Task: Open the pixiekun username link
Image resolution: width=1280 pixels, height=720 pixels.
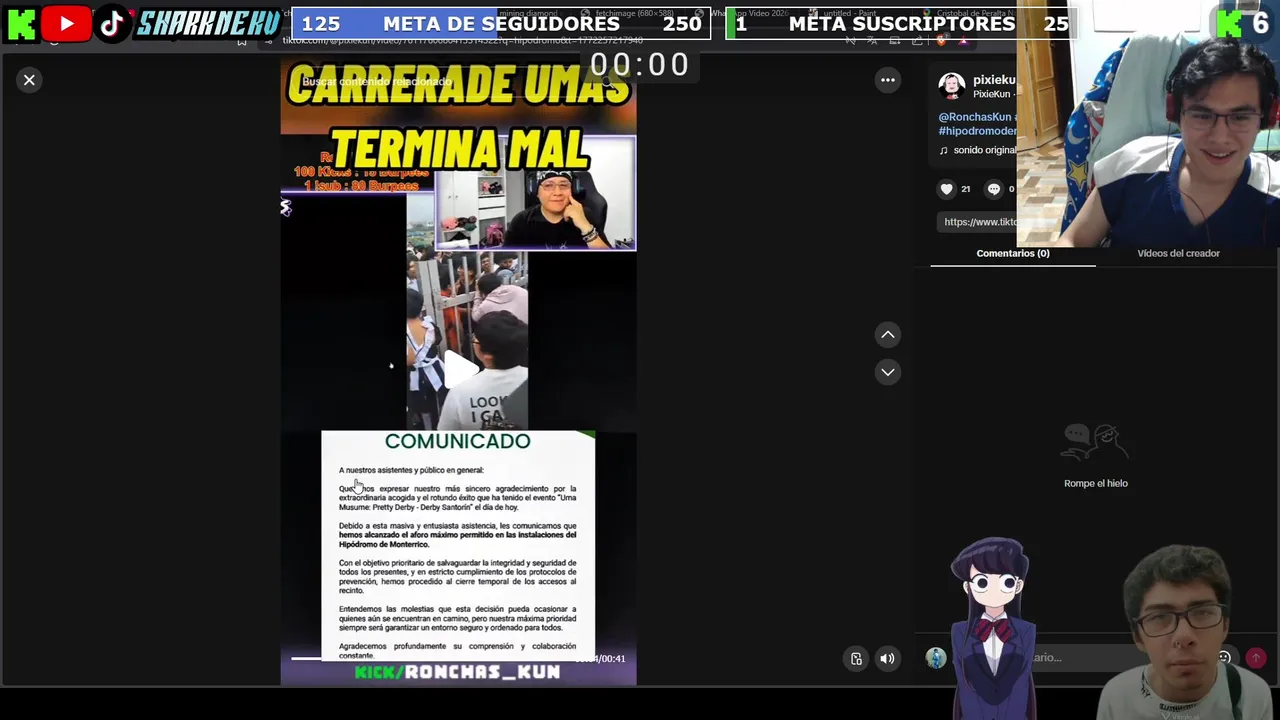Action: [993, 80]
